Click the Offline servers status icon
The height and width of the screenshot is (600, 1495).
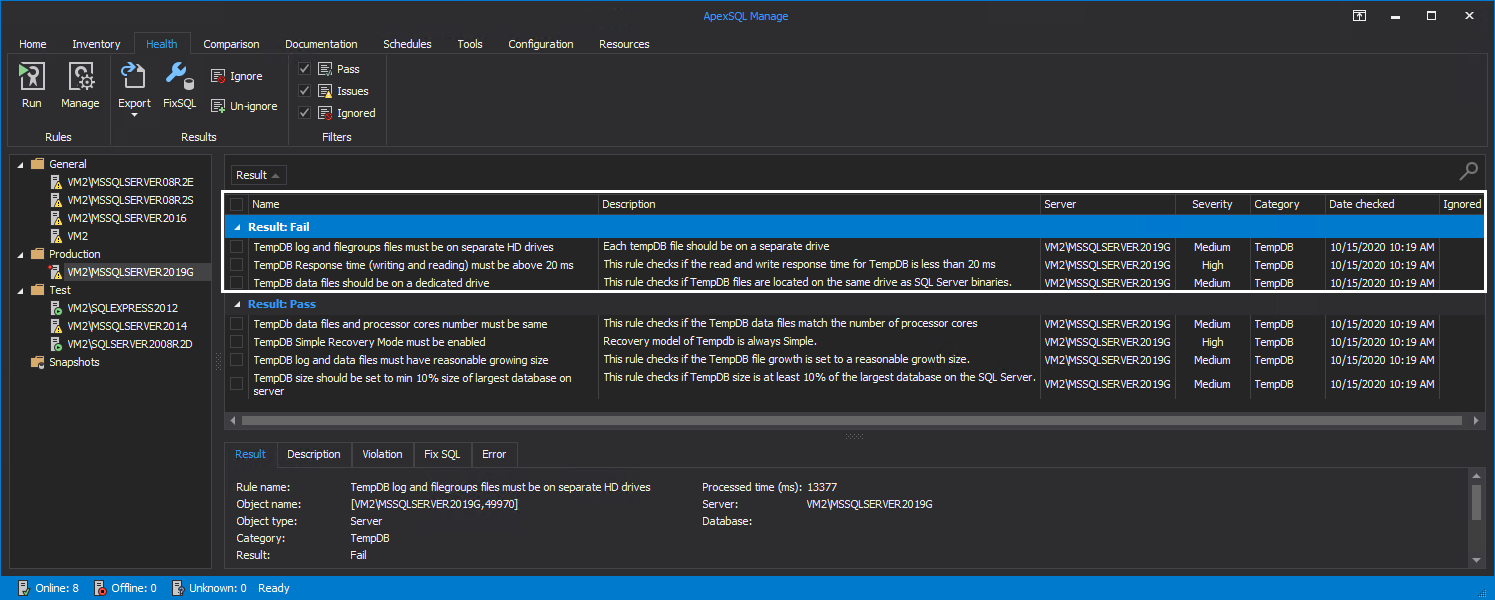(100, 588)
